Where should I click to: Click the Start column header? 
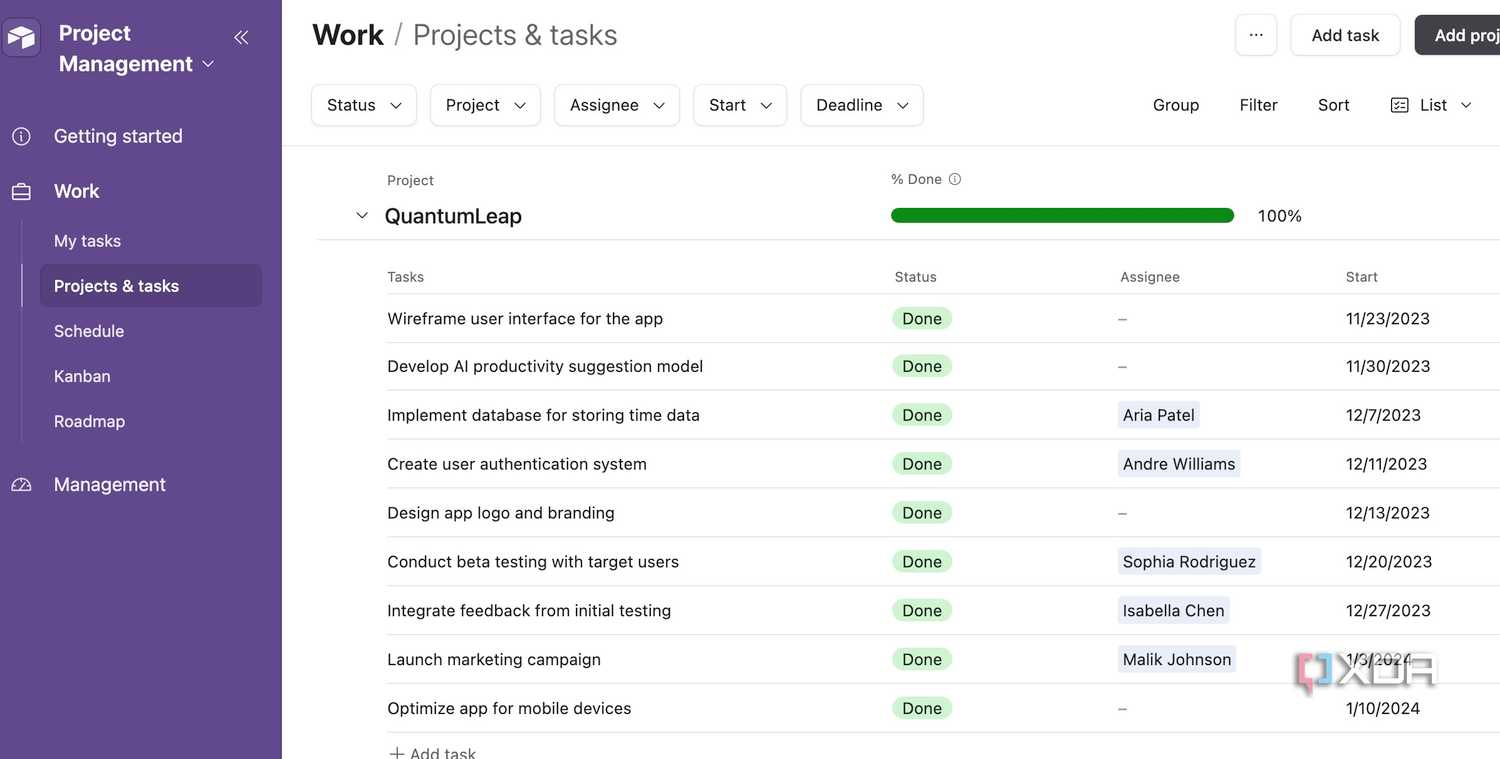click(1362, 277)
